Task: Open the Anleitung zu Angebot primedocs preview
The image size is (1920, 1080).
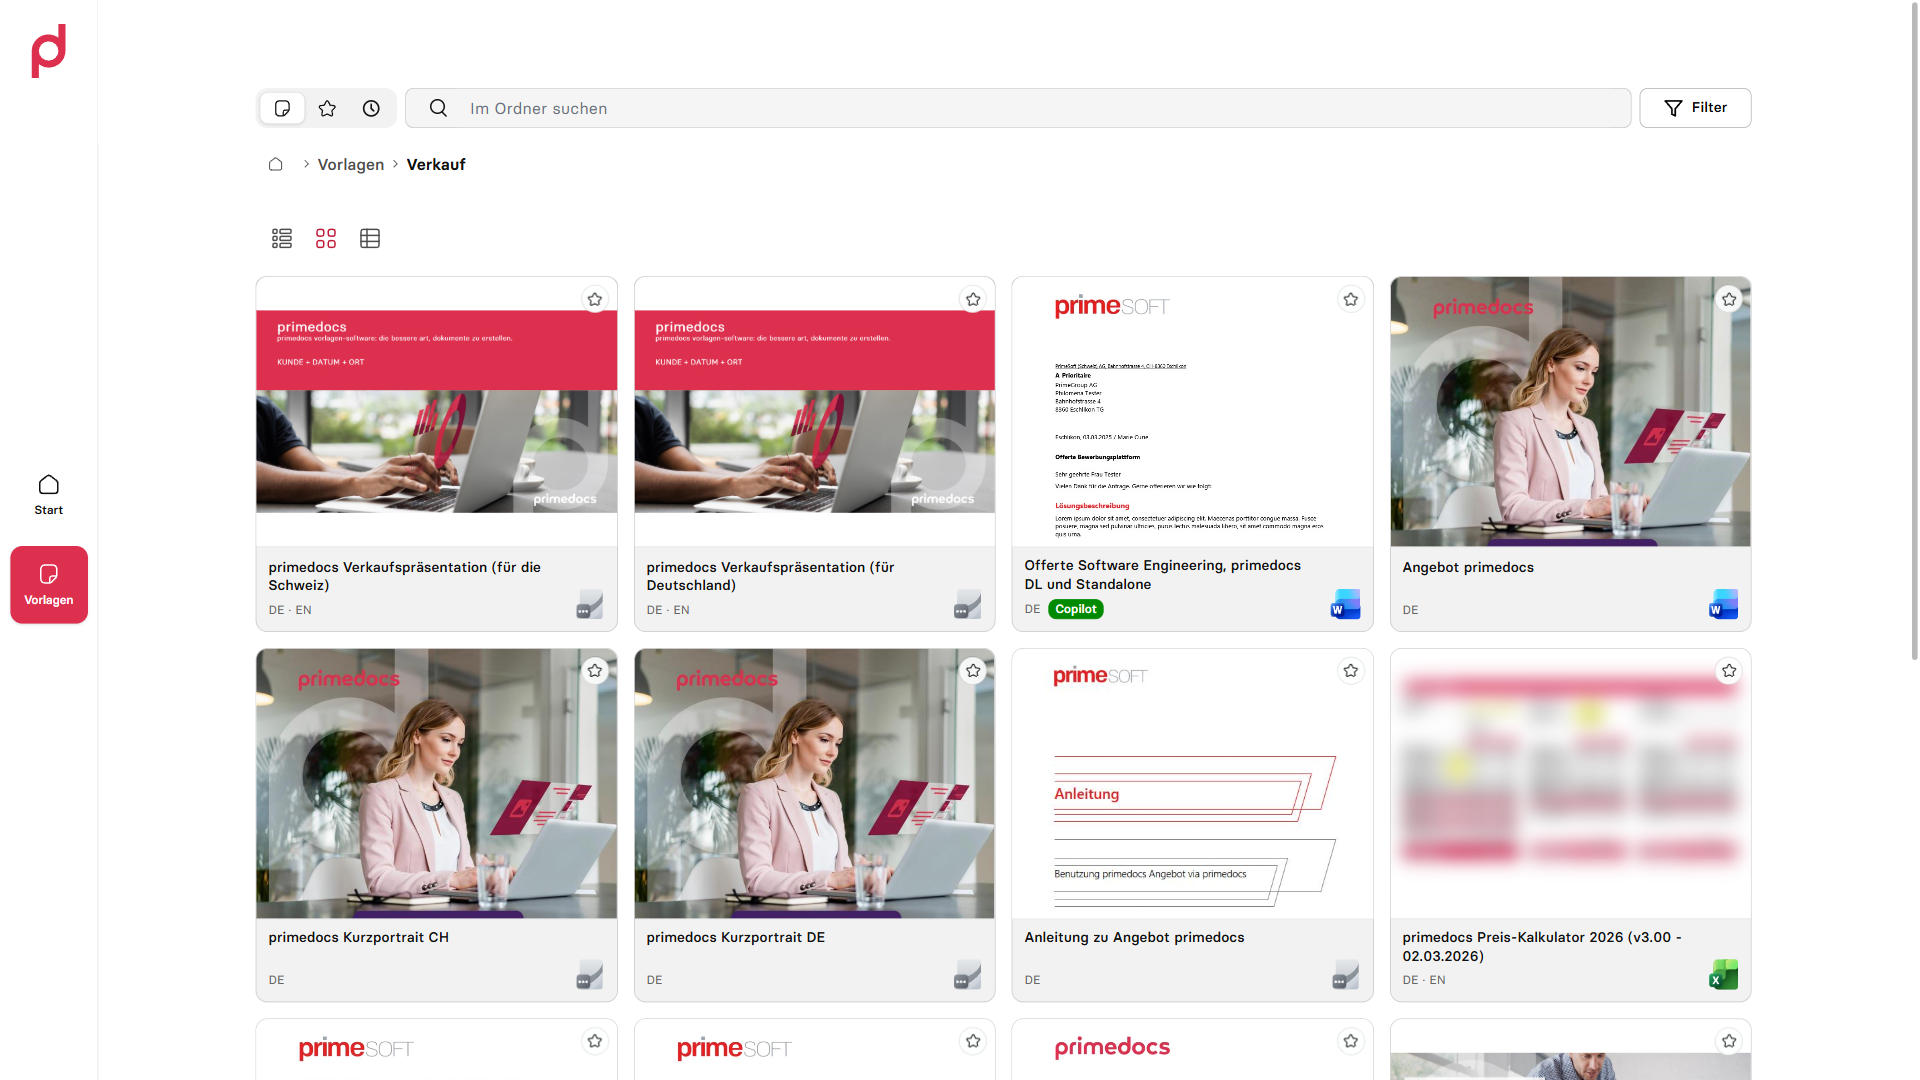Action: [x=1192, y=784]
